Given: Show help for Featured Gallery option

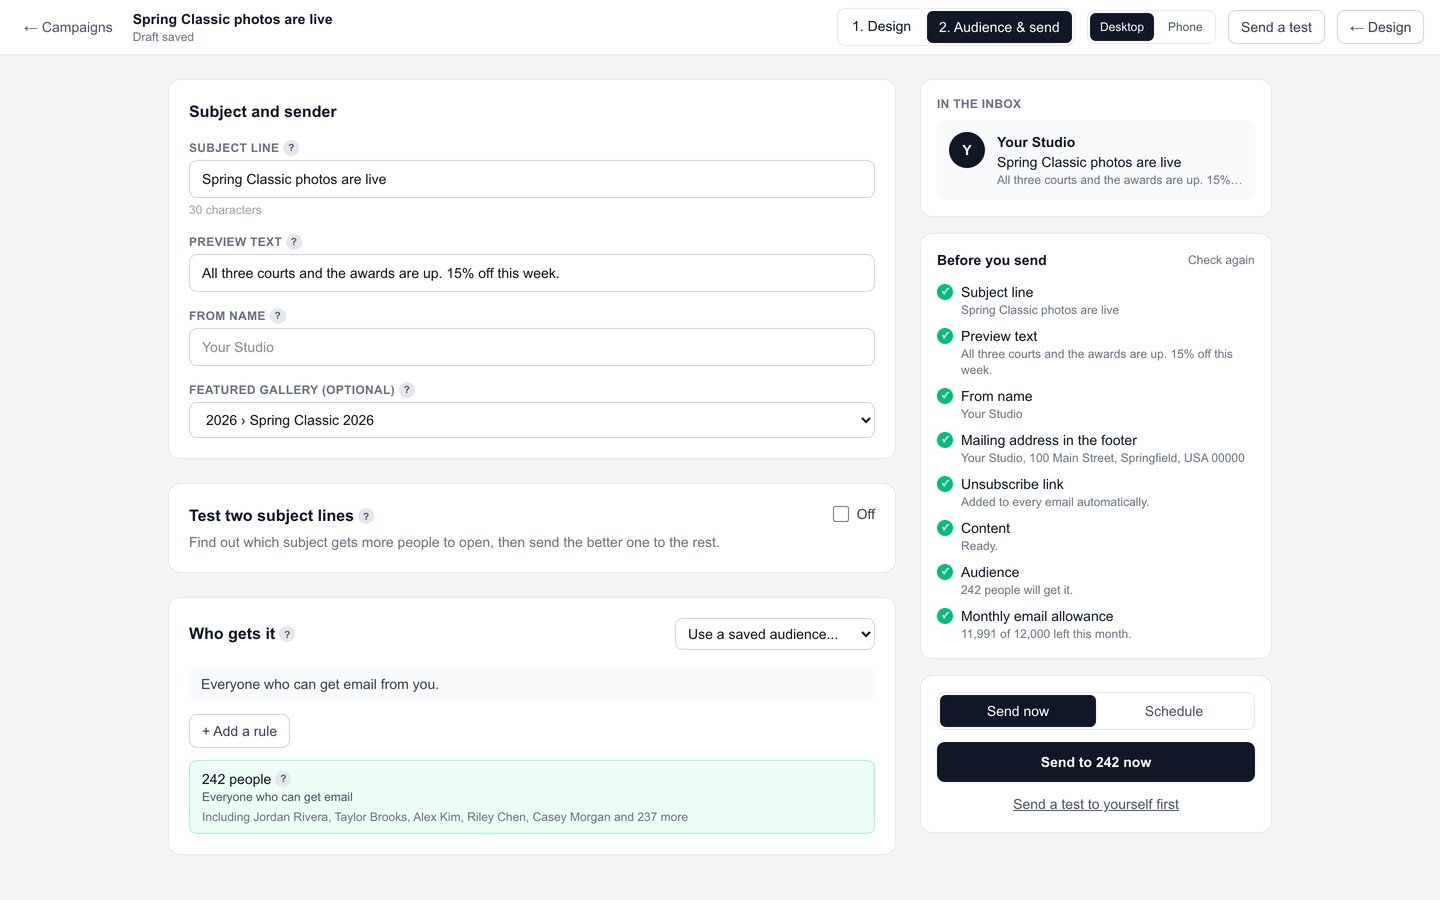Looking at the screenshot, I should [x=407, y=390].
